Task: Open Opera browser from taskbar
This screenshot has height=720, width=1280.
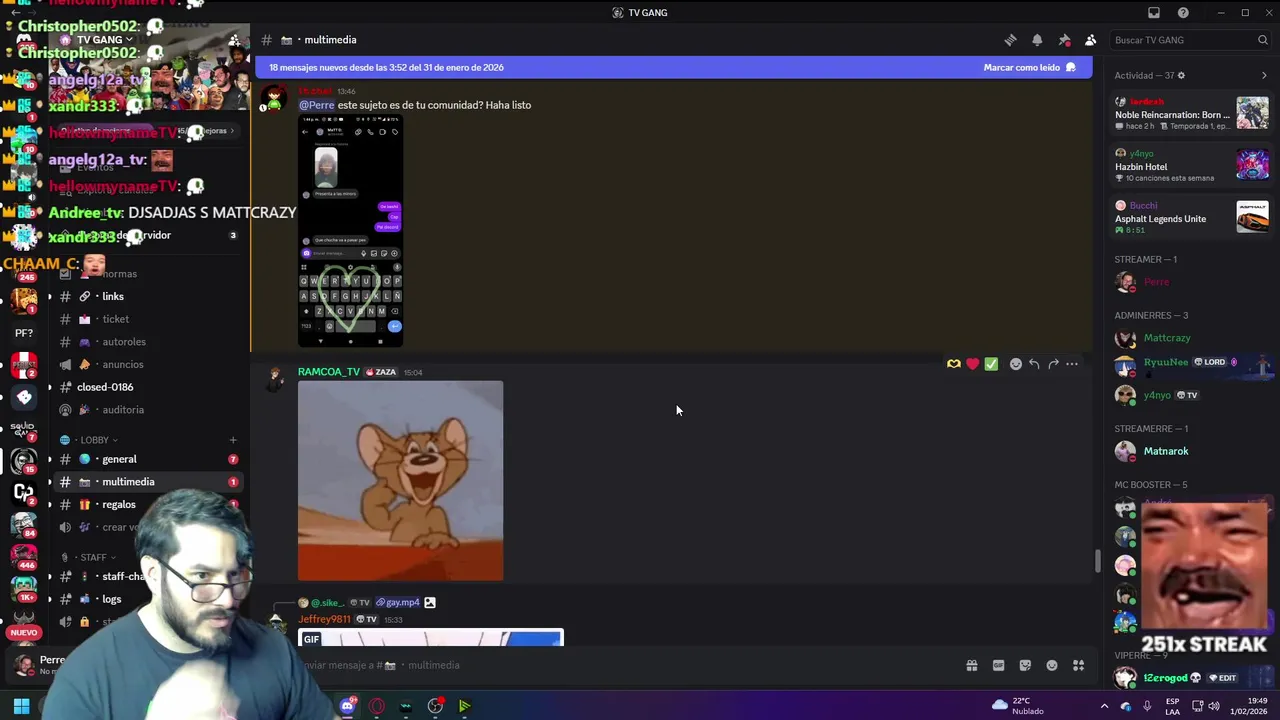Action: pos(377,706)
